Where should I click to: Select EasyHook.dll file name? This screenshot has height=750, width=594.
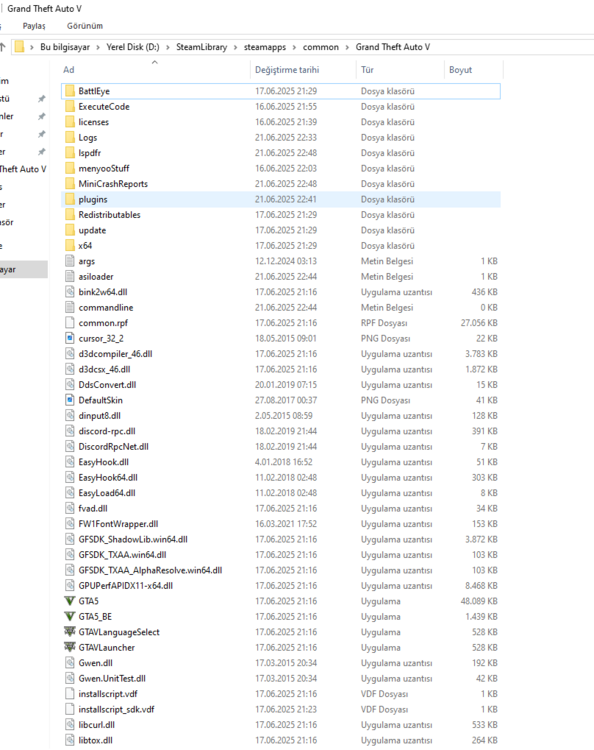(x=103, y=462)
